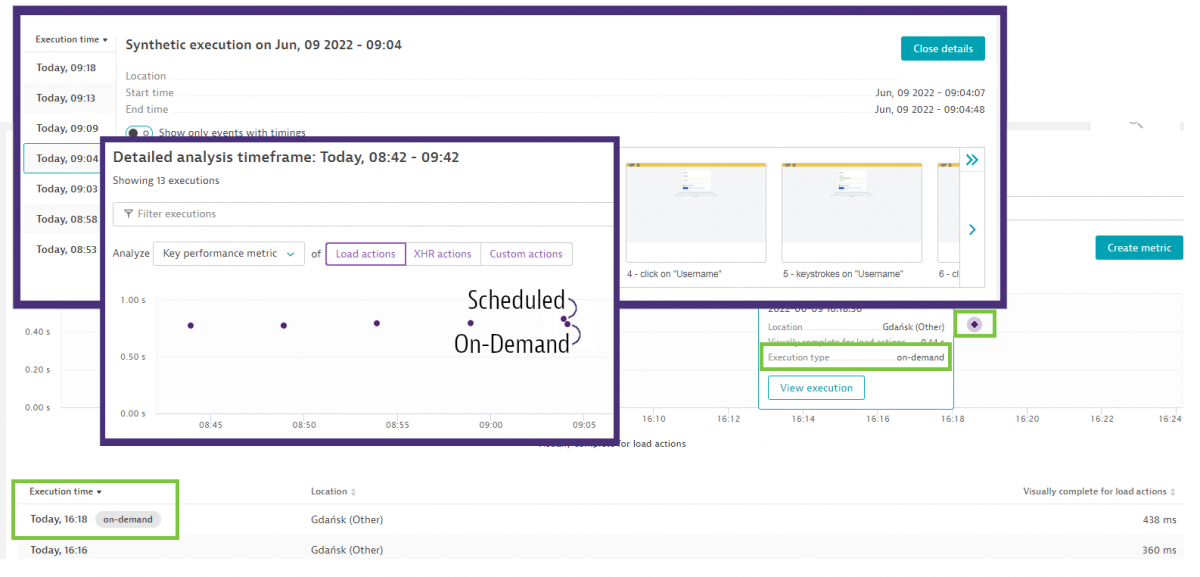Click the View execution button

(816, 388)
